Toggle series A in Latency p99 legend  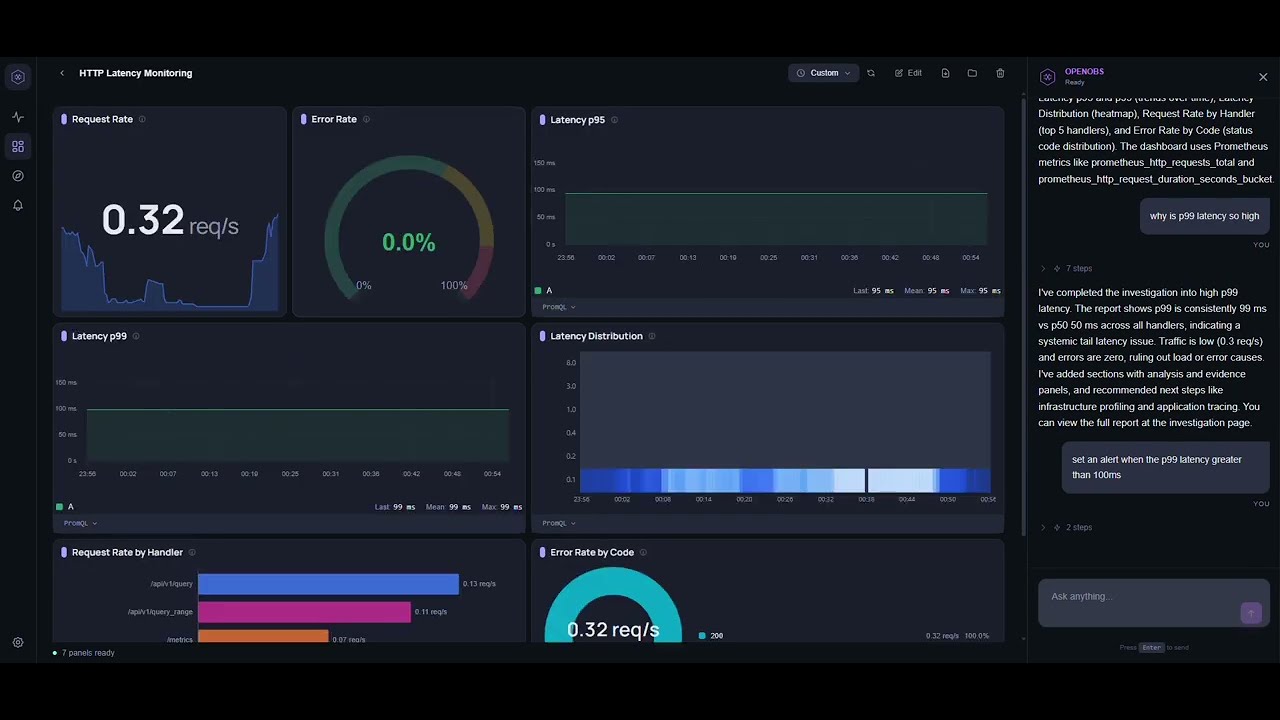click(65, 507)
